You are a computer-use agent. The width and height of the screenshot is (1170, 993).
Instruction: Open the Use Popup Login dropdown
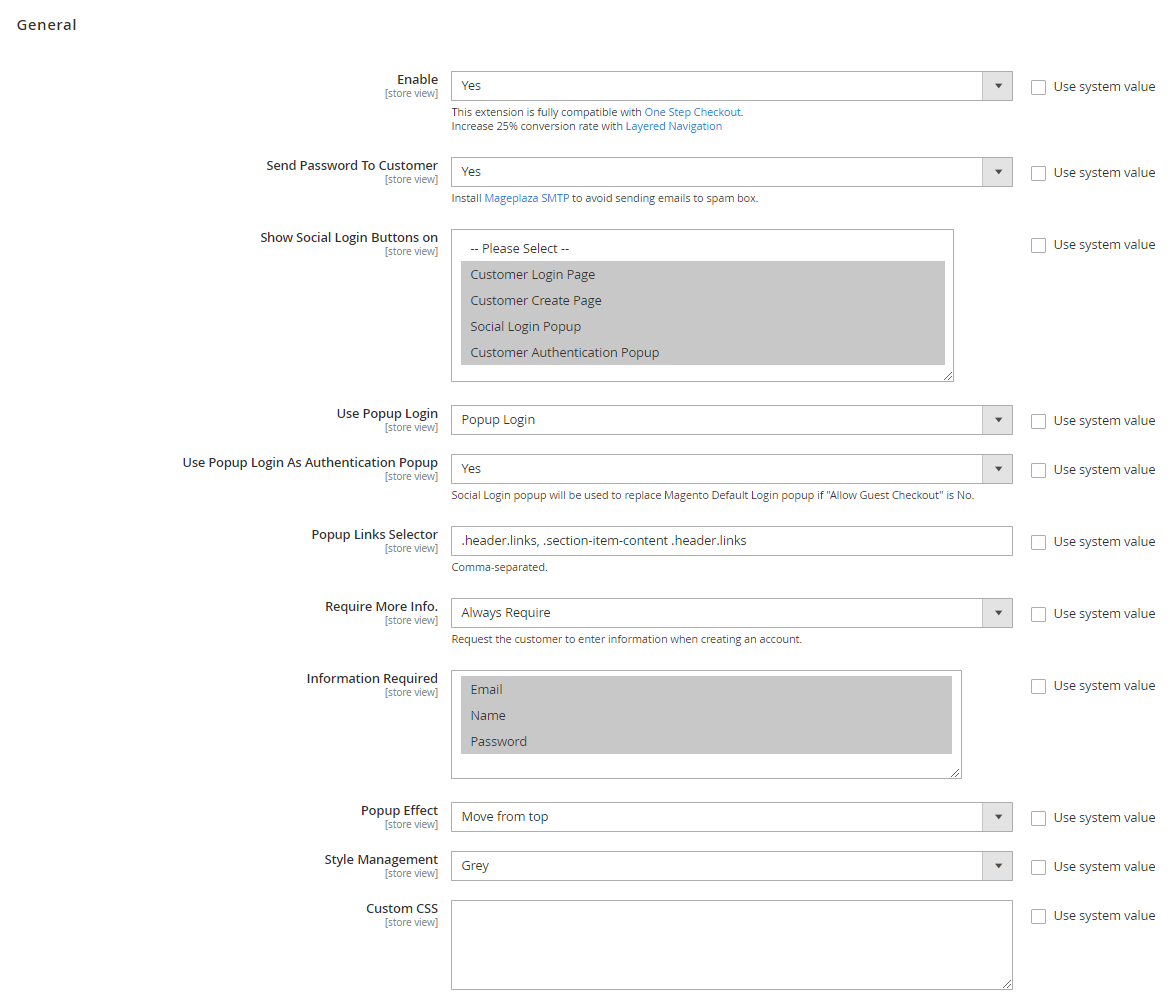coord(731,420)
